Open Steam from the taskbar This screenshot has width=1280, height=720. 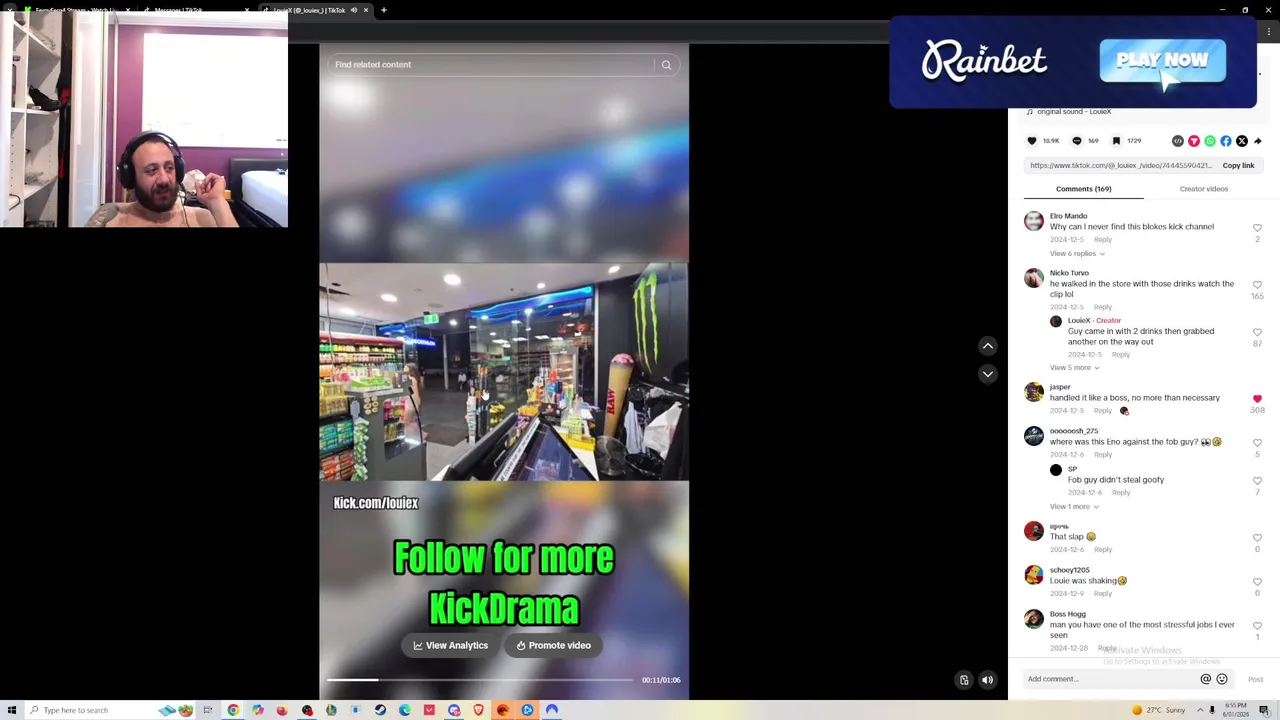pyautogui.click(x=380, y=711)
